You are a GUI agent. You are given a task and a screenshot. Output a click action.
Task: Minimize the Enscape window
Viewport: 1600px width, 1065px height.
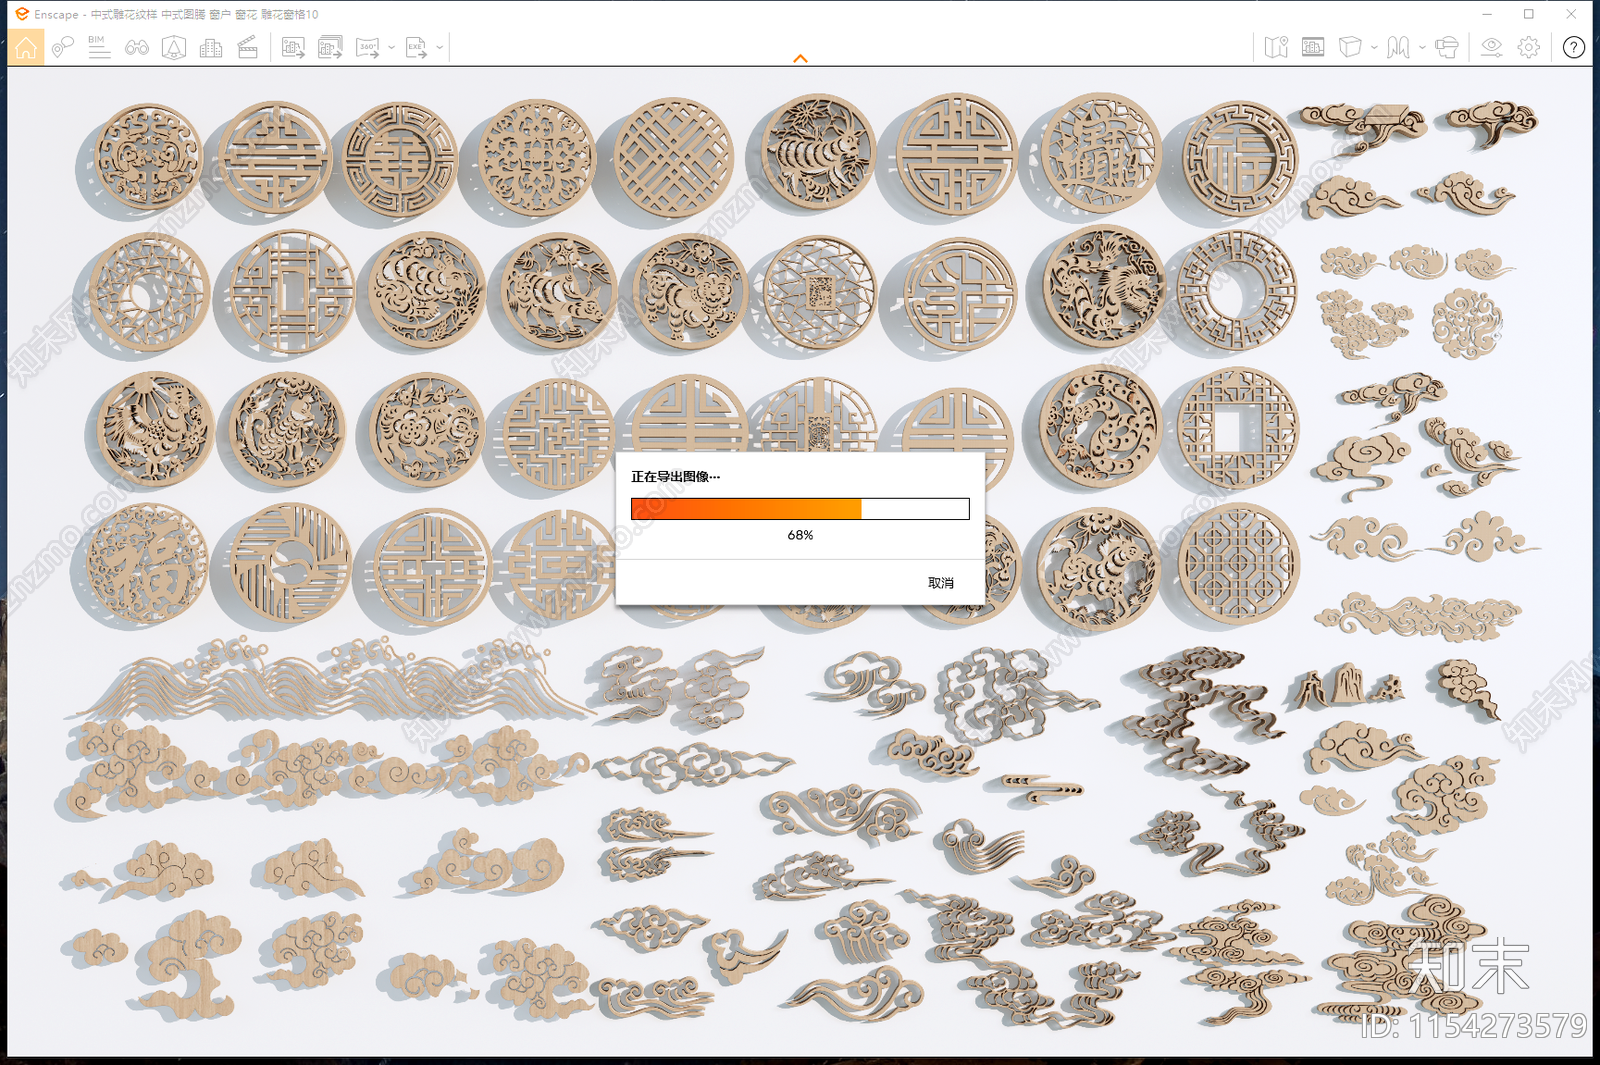[x=1487, y=14]
